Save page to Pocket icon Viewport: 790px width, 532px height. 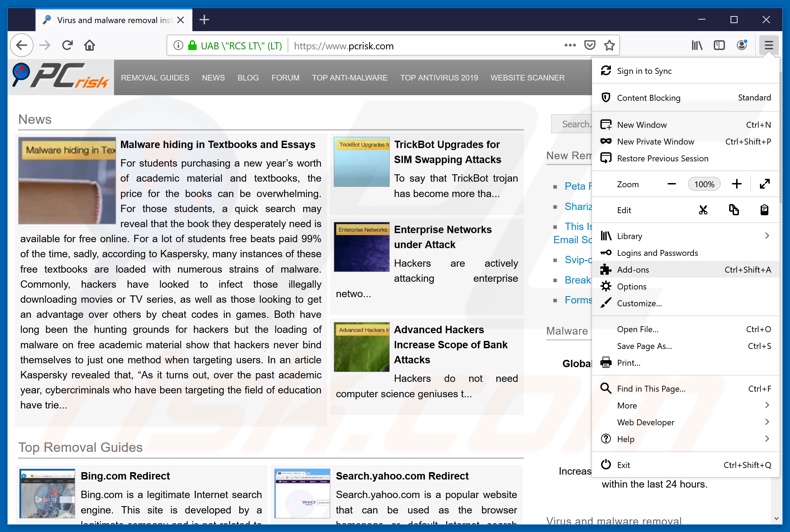[589, 45]
